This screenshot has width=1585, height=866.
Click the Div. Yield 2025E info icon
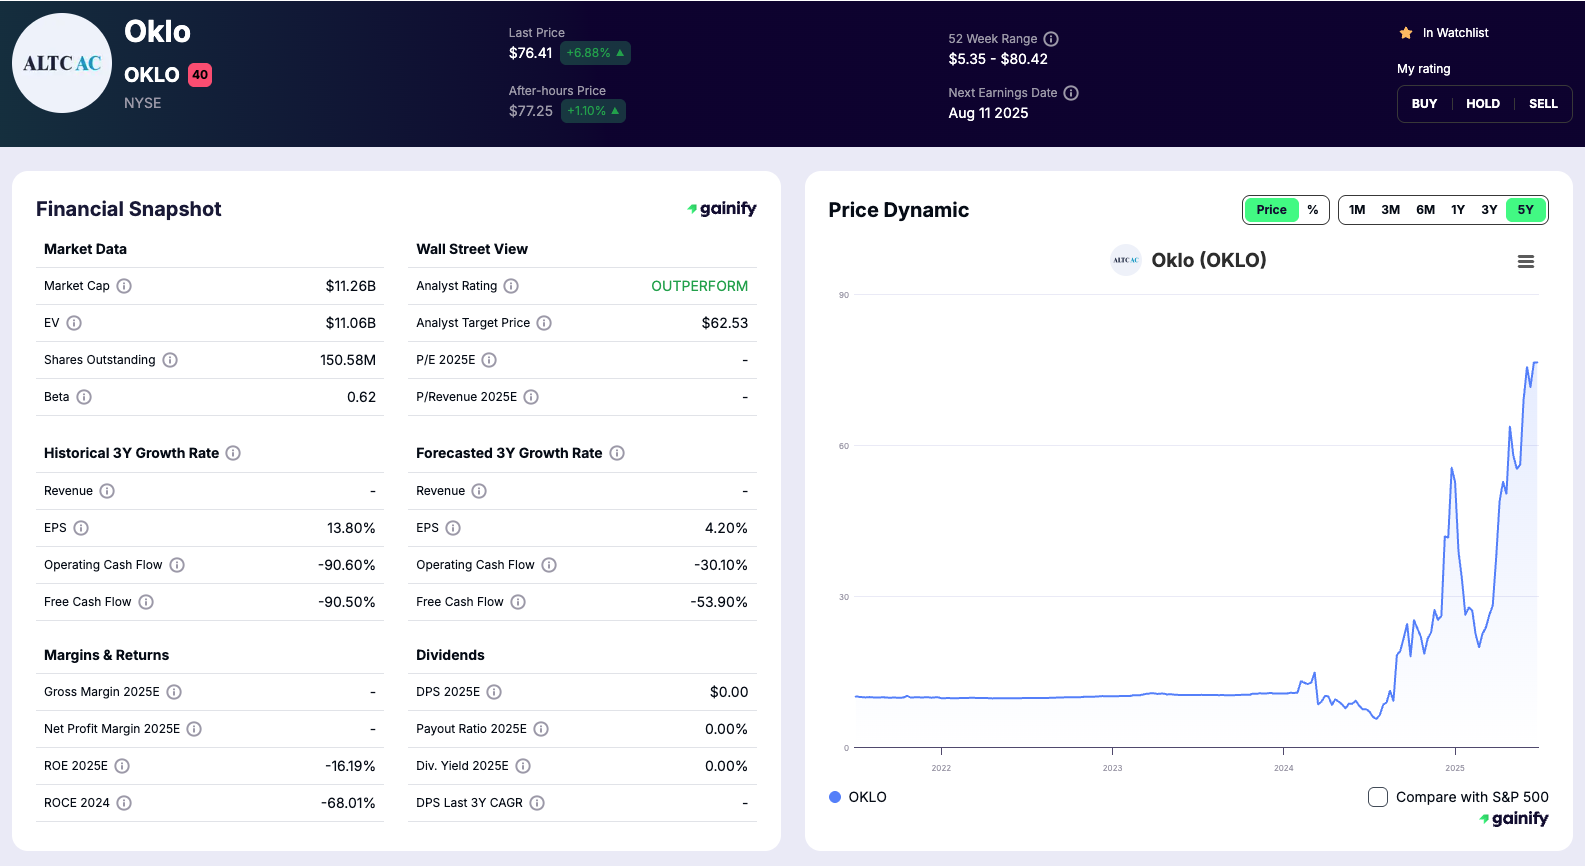523,766
